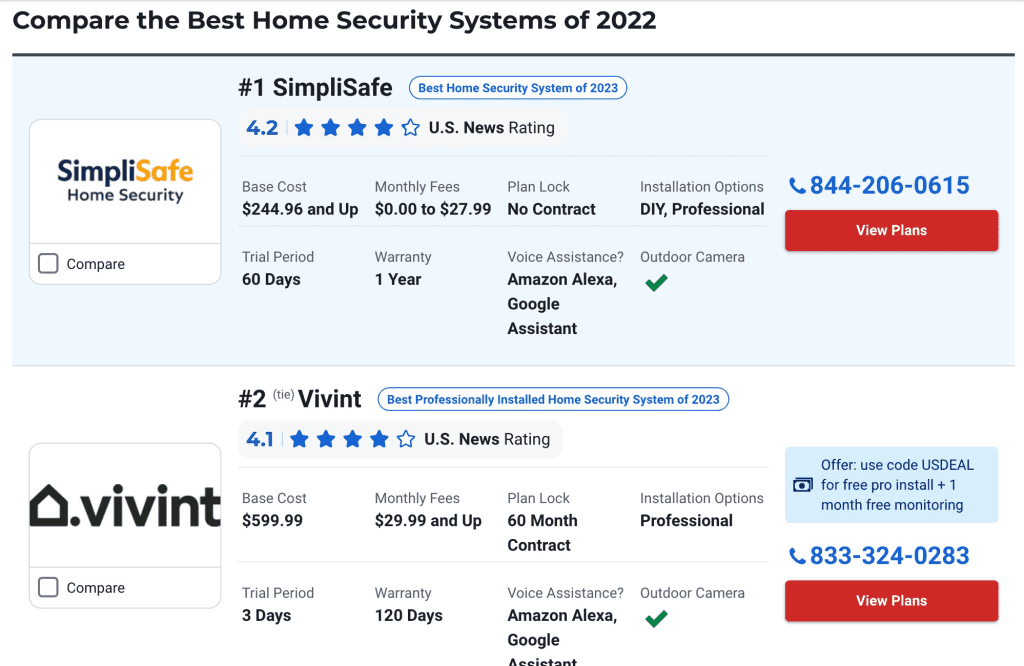Open View Plans for SimpliSafe
The width and height of the screenshot is (1024, 666).
[891, 230]
